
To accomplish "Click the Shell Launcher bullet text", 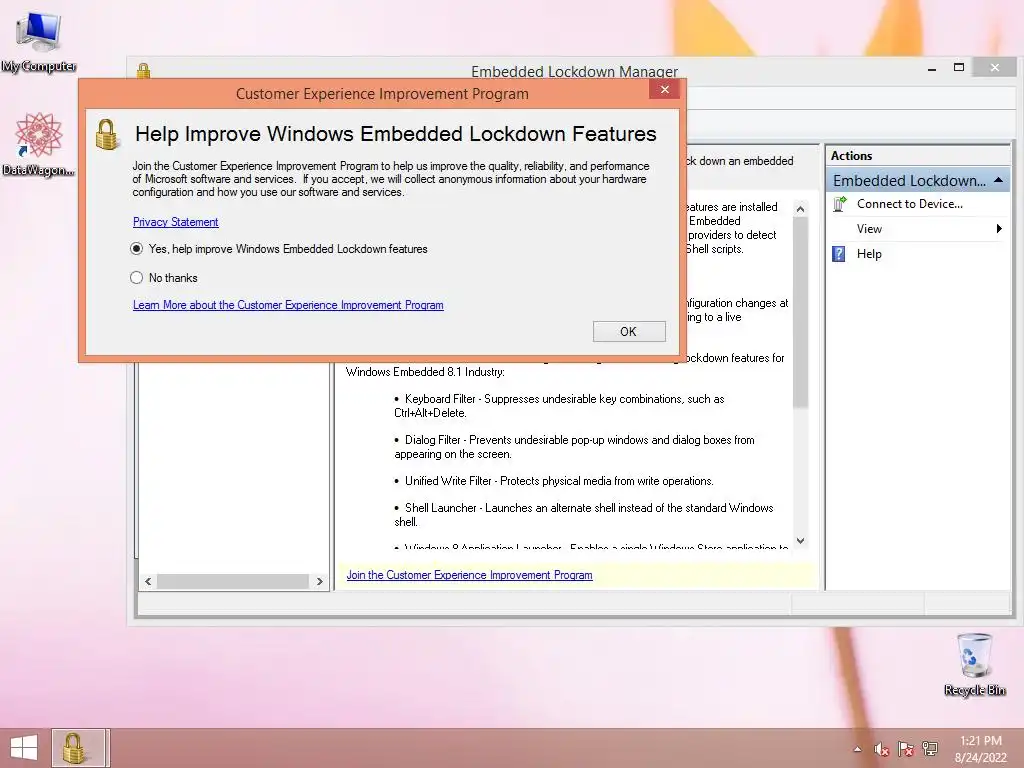I will (583, 515).
